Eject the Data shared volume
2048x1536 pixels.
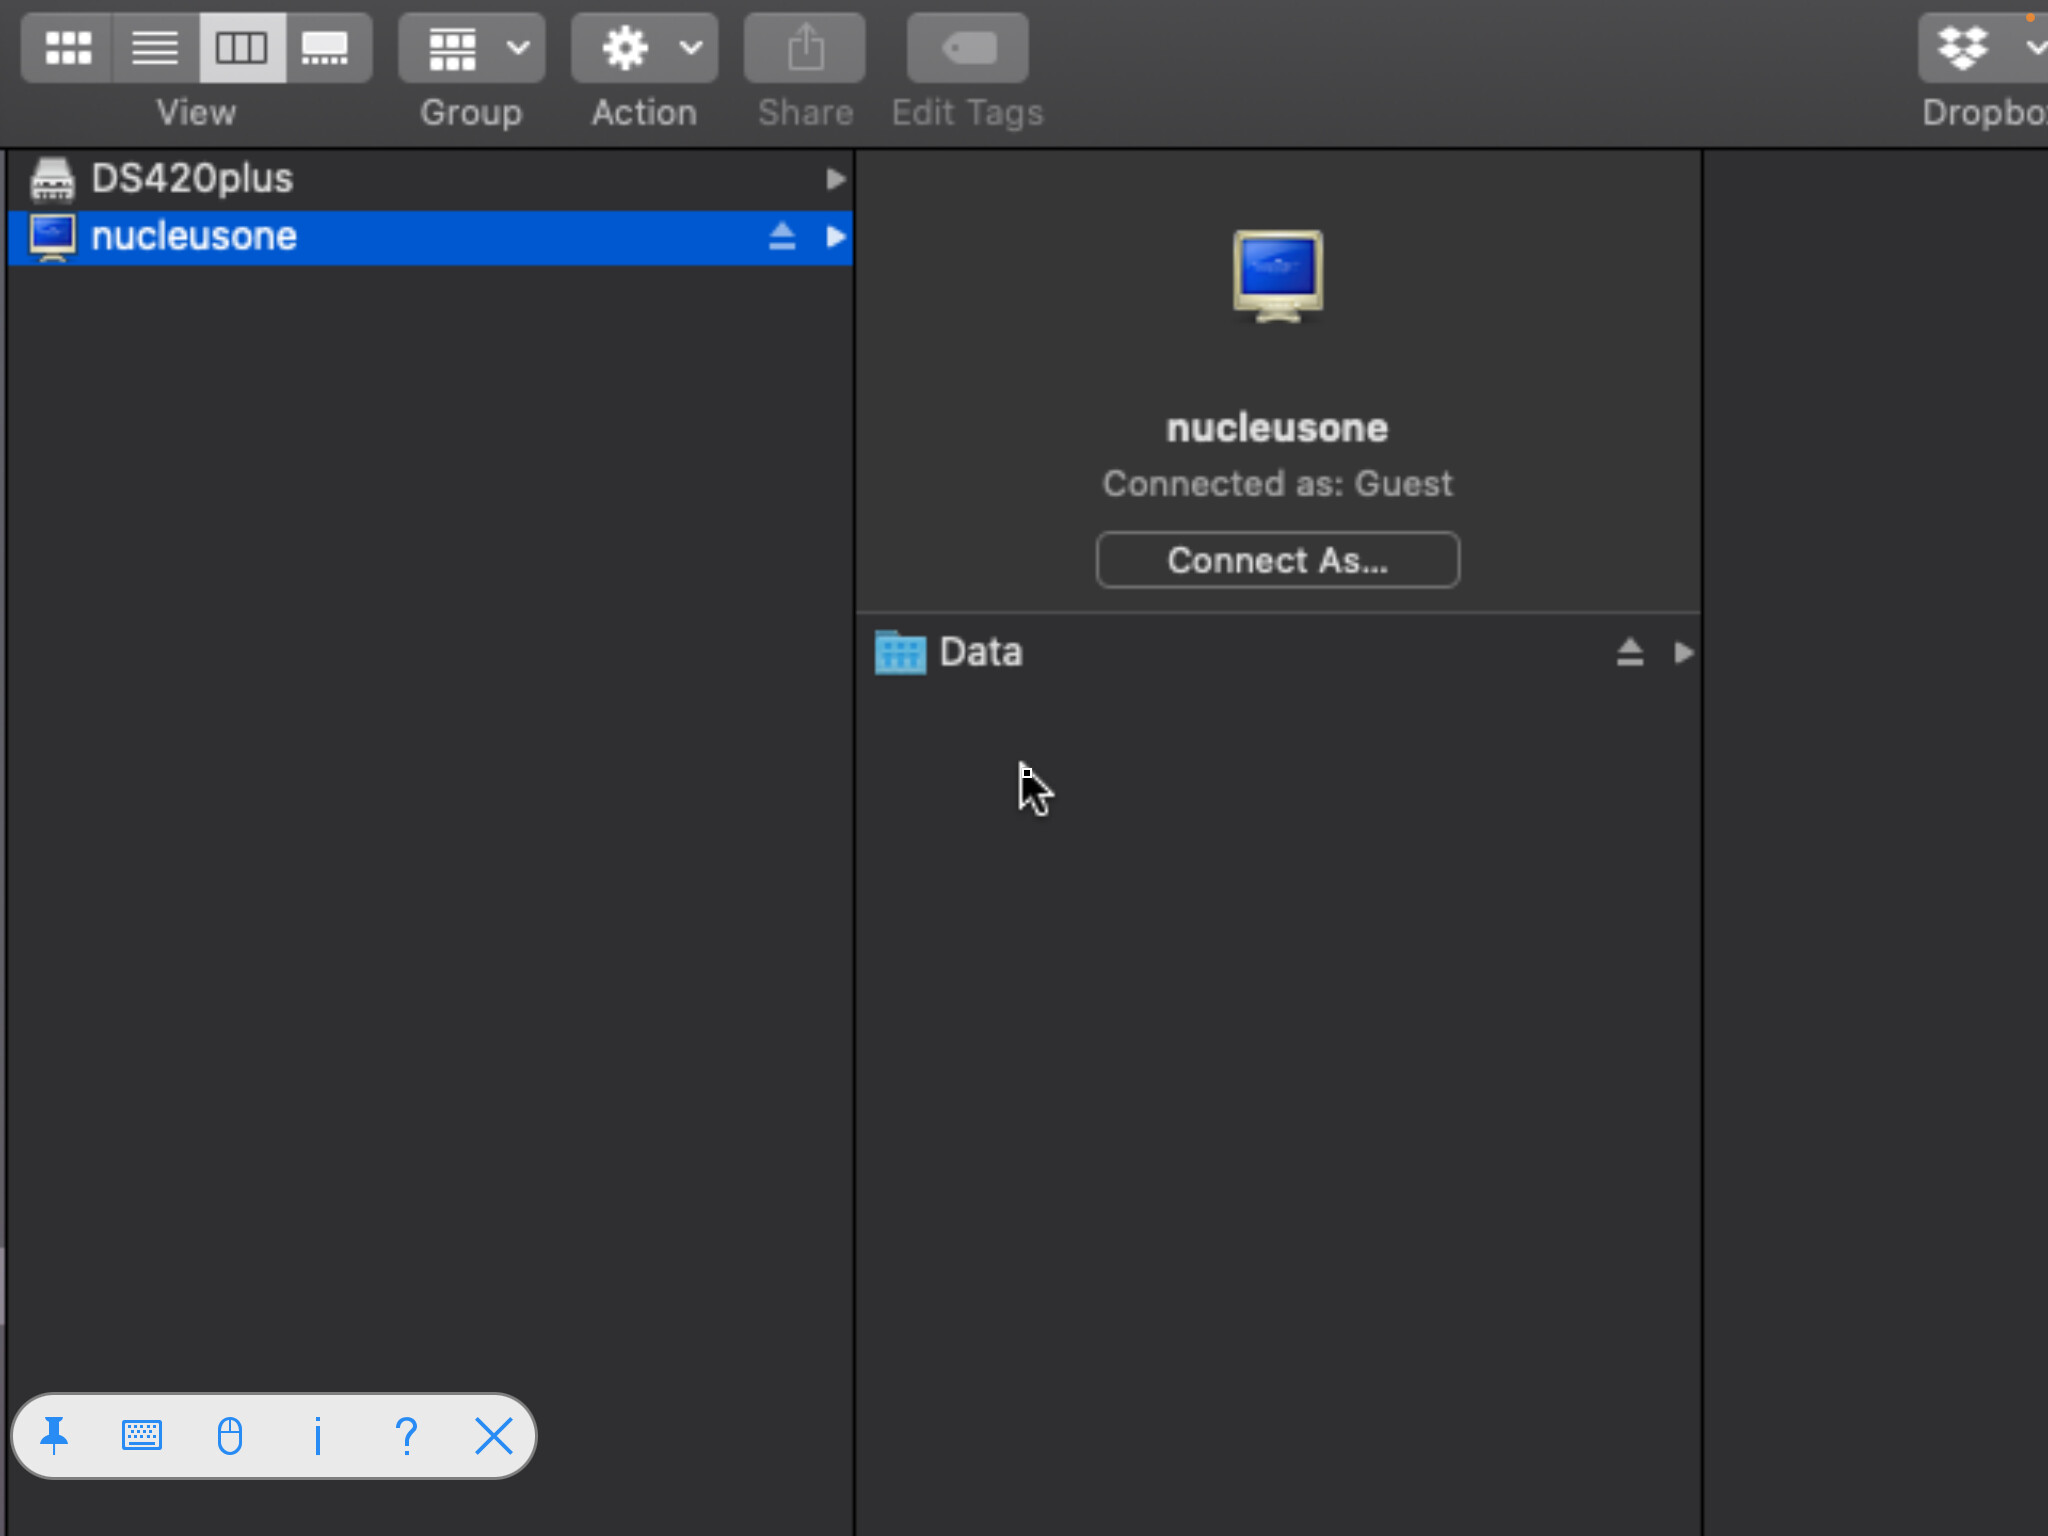tap(1629, 653)
